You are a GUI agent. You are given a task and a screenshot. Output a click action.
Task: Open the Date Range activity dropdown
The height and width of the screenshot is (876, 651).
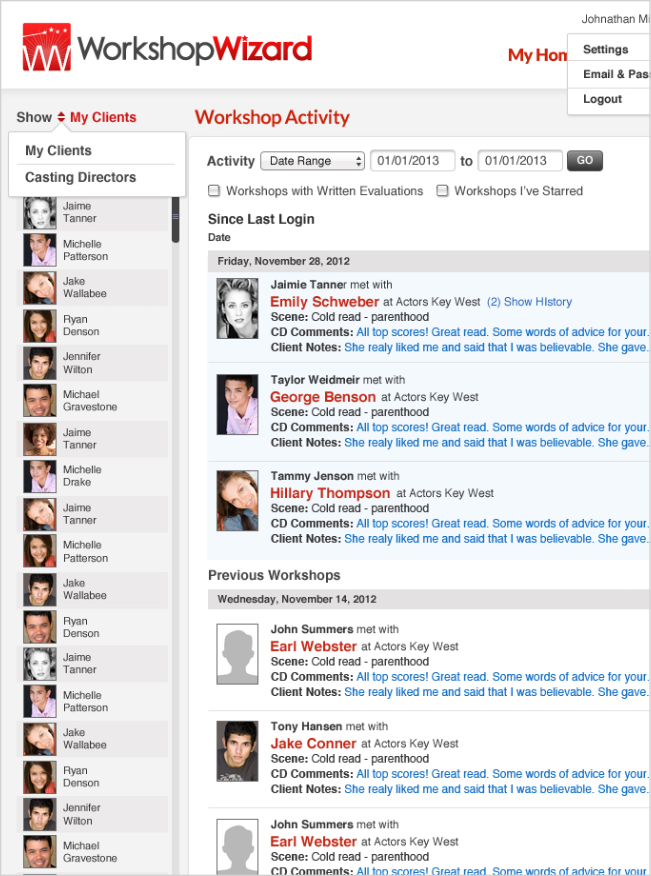[312, 161]
